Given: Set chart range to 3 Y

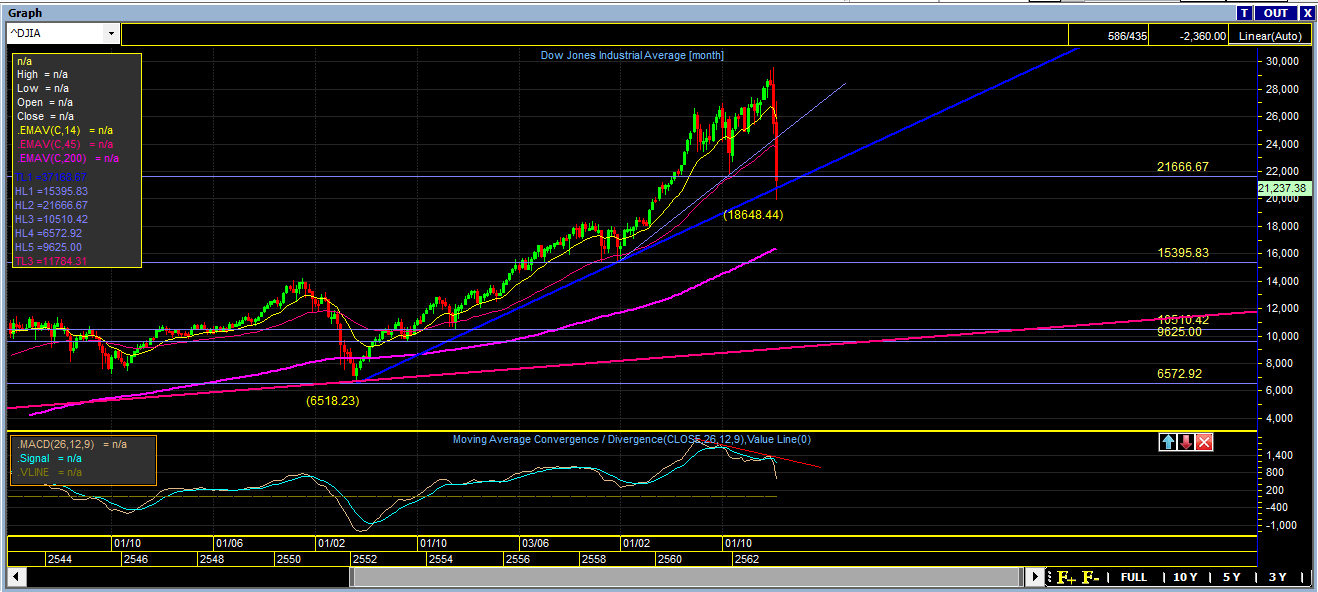Looking at the screenshot, I should point(1278,577).
